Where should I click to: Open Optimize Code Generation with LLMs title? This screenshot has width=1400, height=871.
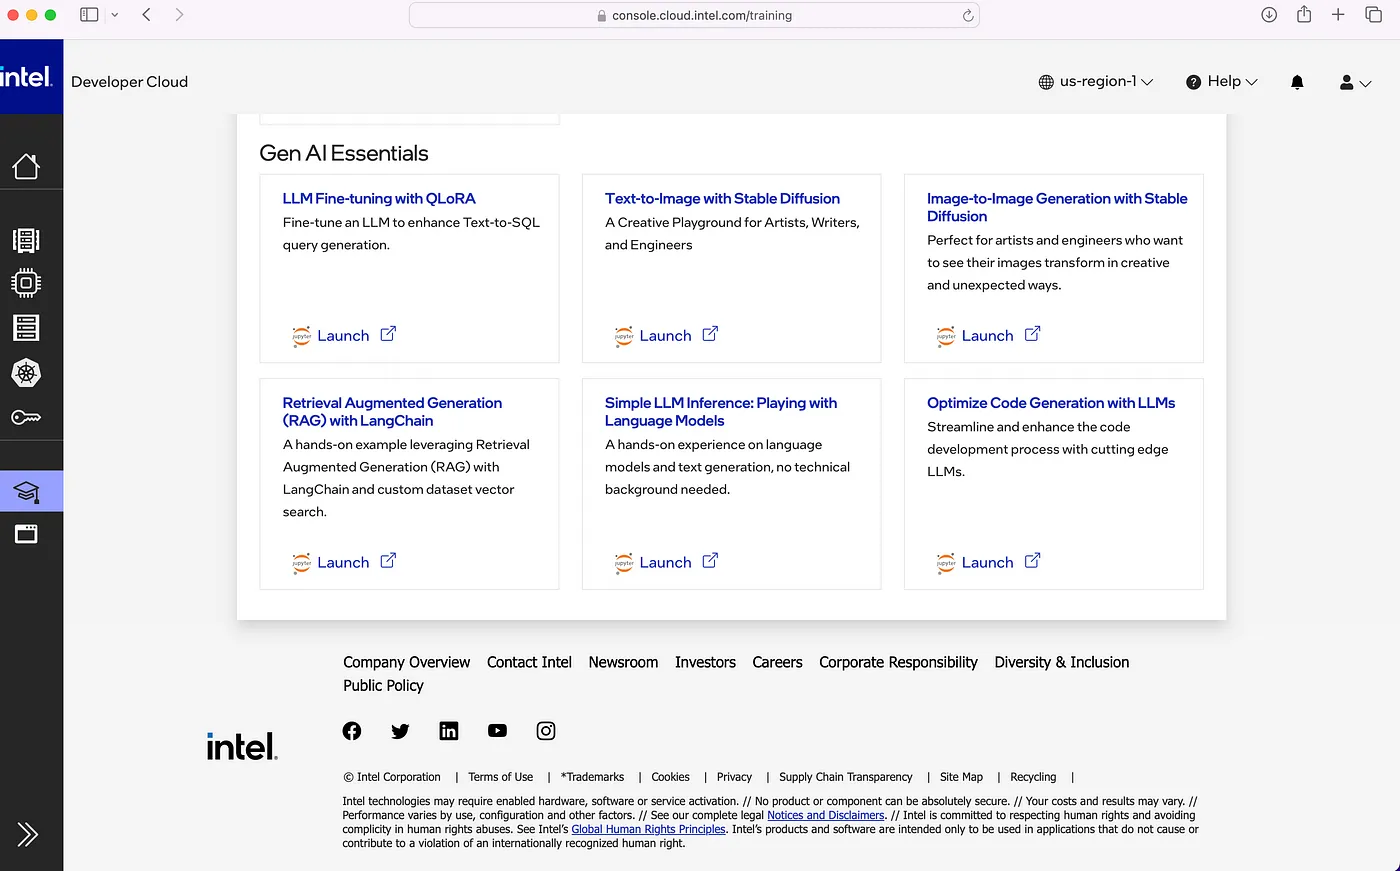click(1051, 403)
